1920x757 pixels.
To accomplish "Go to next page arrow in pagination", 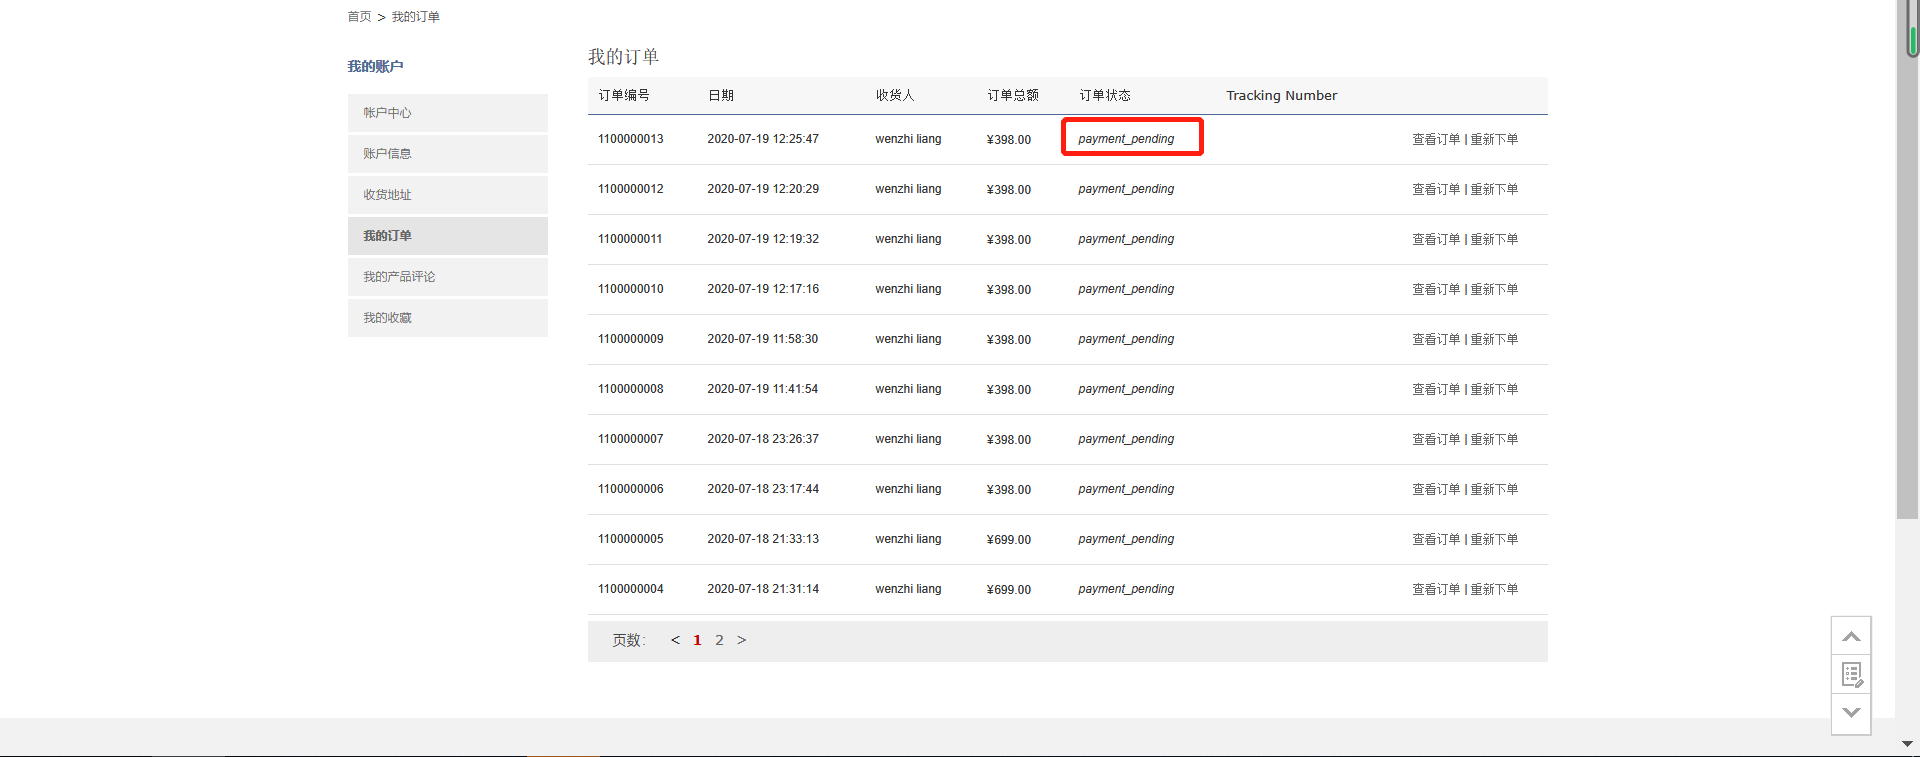I will 741,640.
